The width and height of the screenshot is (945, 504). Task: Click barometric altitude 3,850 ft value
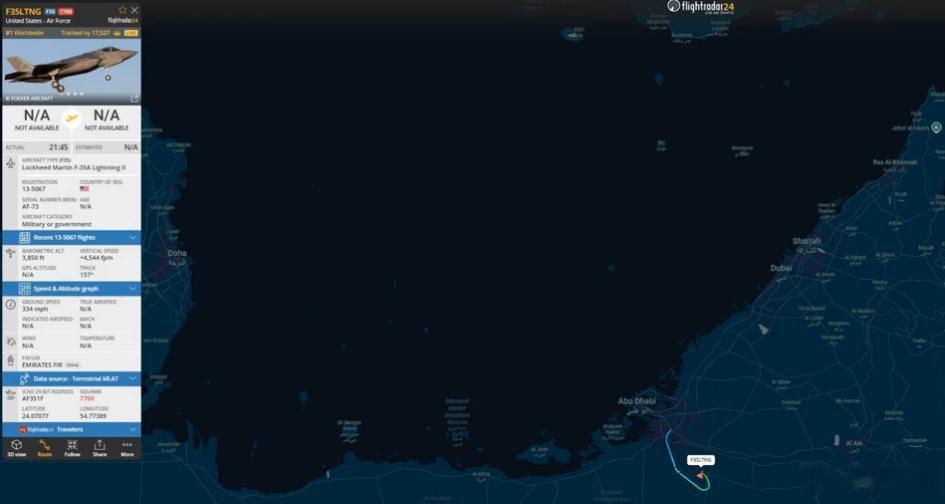point(33,258)
